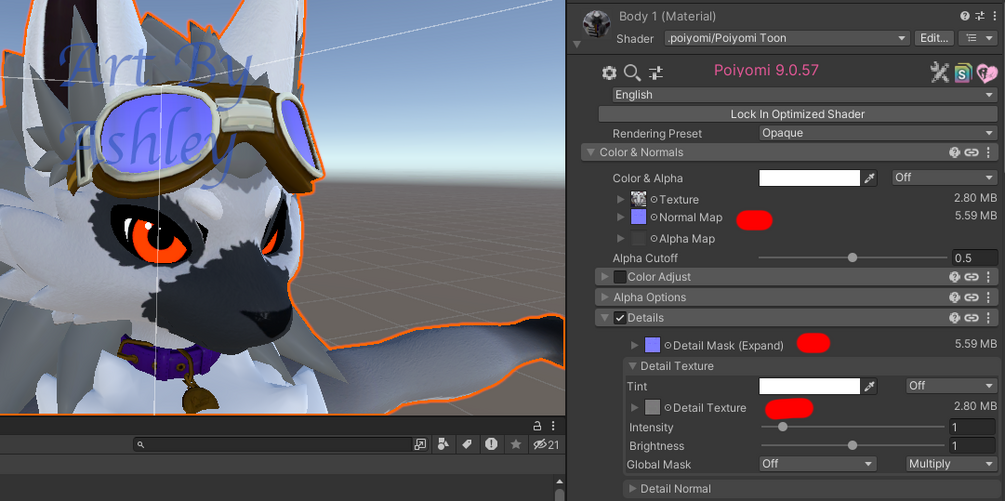Open the Shader dropdown .poiyomi/Poiyomi Toon

[787, 38]
